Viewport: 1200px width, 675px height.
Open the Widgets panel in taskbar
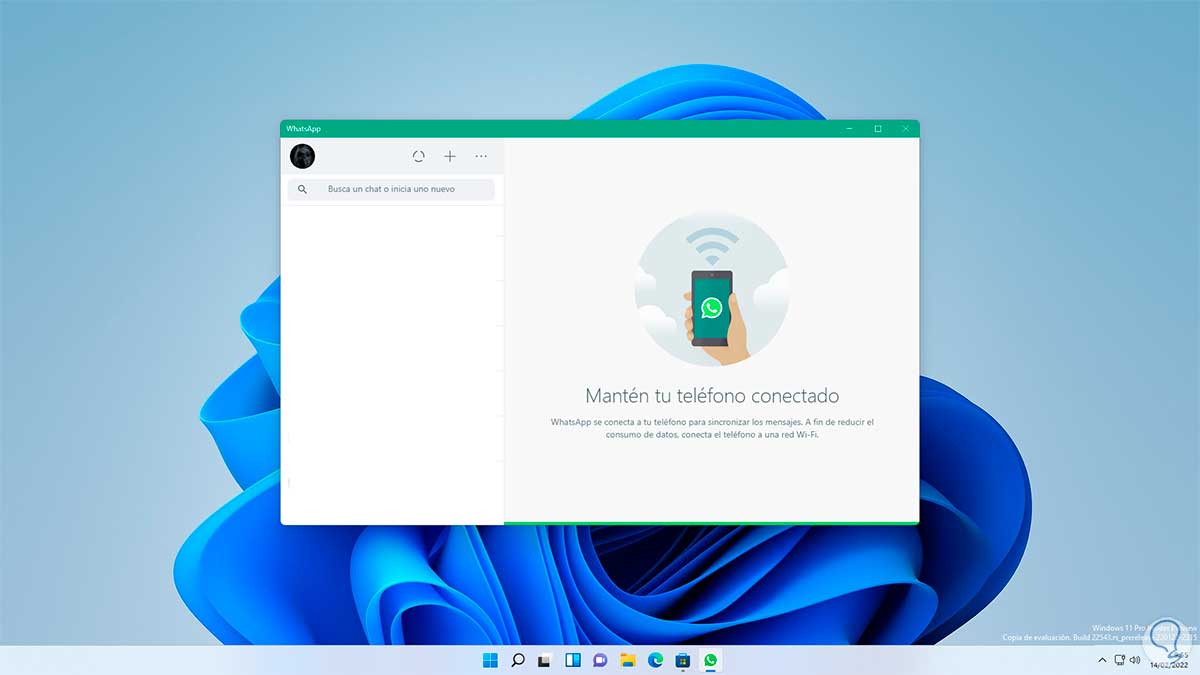tap(573, 660)
